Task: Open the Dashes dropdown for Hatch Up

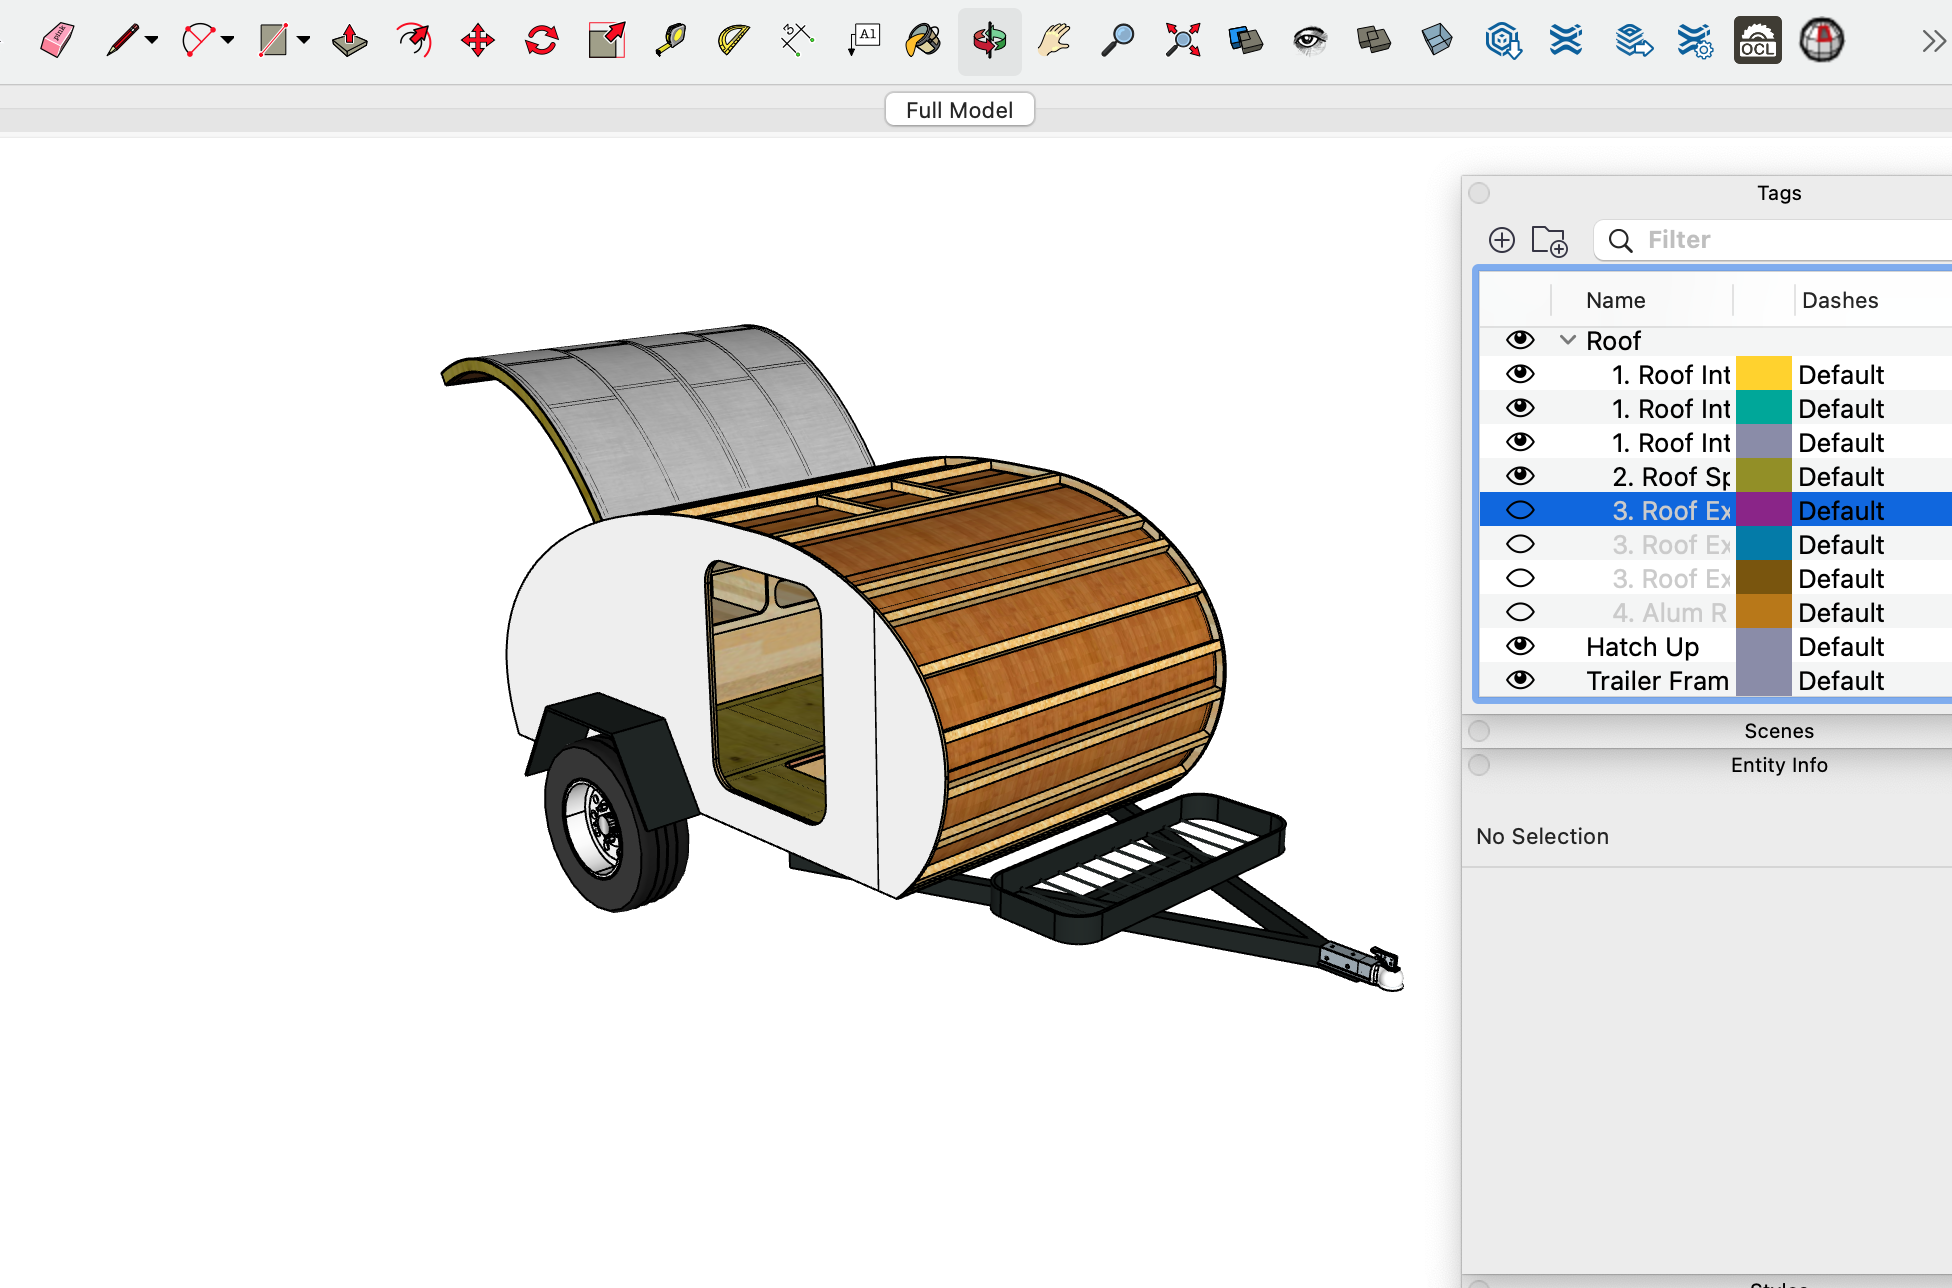Action: pyautogui.click(x=1841, y=646)
